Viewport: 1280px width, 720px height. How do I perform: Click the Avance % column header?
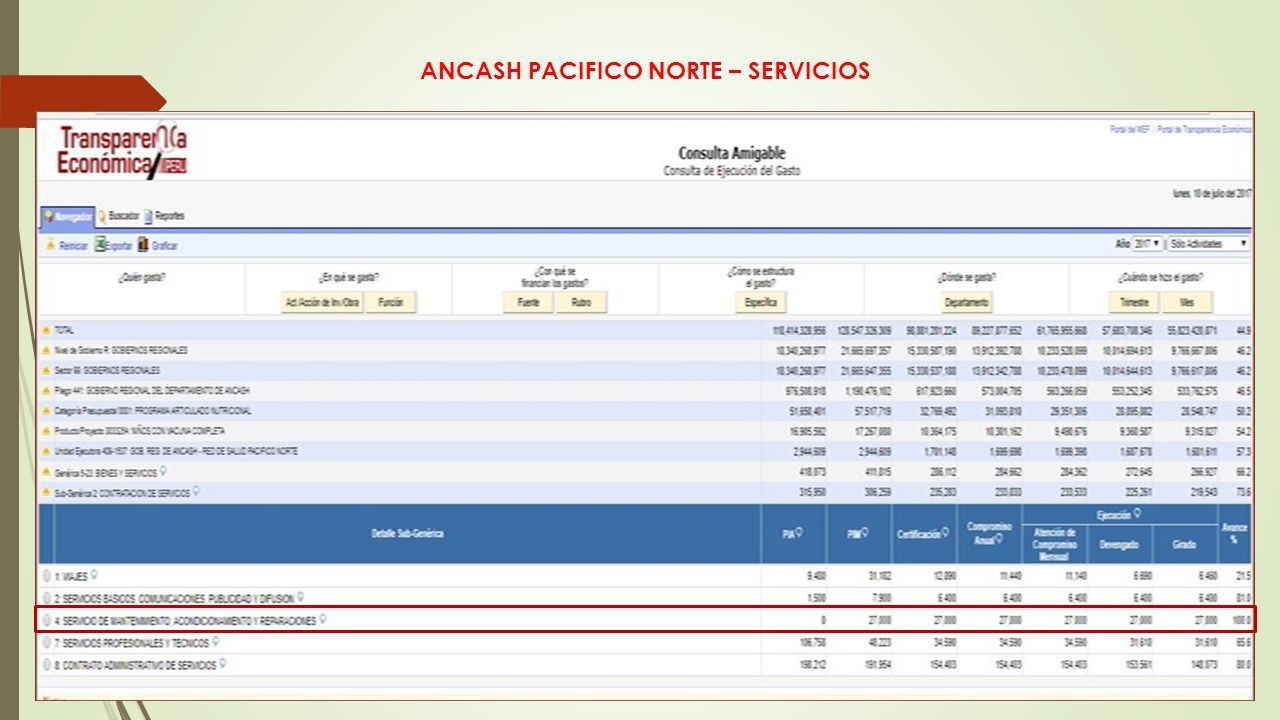point(1234,534)
